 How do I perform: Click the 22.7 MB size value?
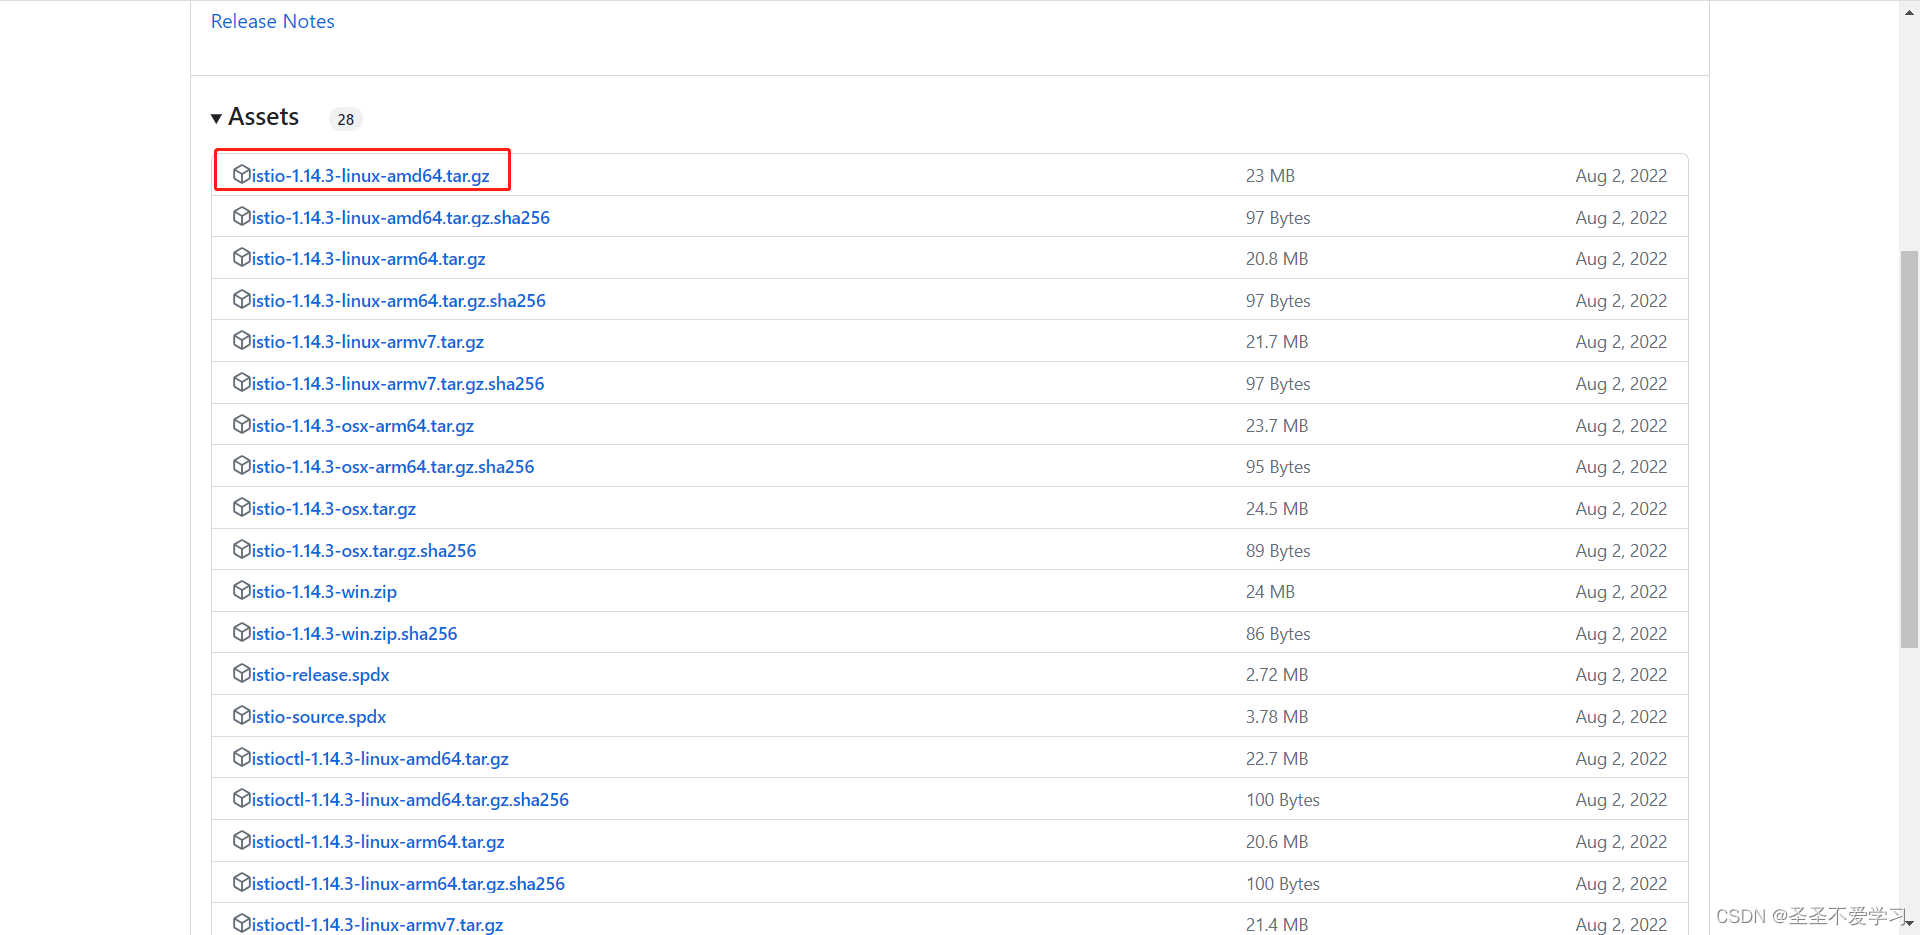point(1277,758)
